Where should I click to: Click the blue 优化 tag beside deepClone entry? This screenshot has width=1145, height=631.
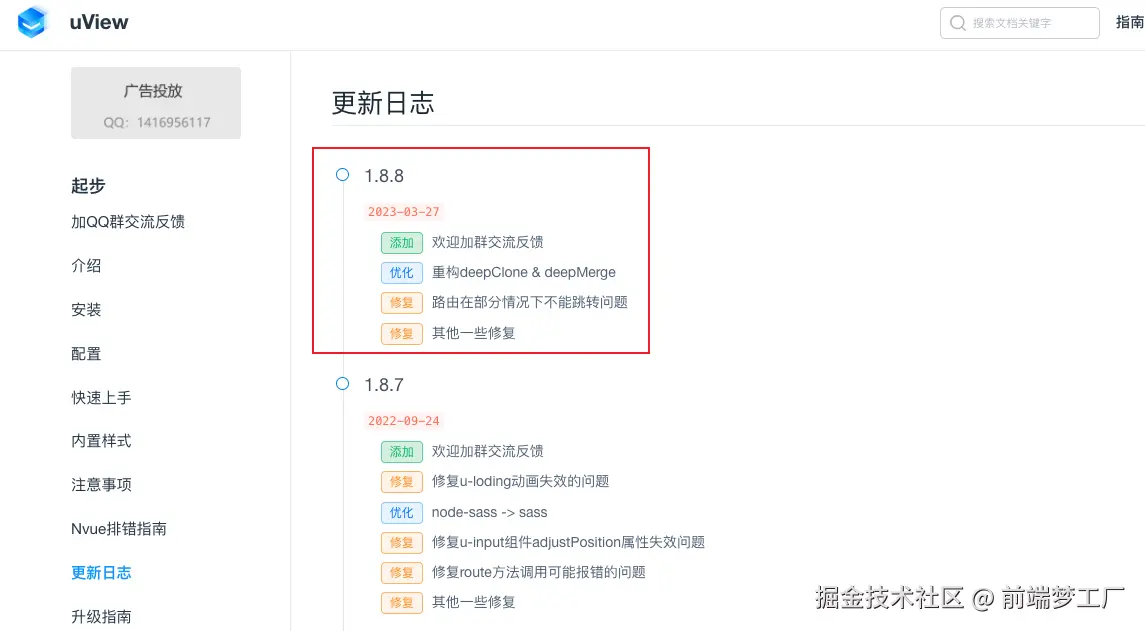[x=401, y=273]
